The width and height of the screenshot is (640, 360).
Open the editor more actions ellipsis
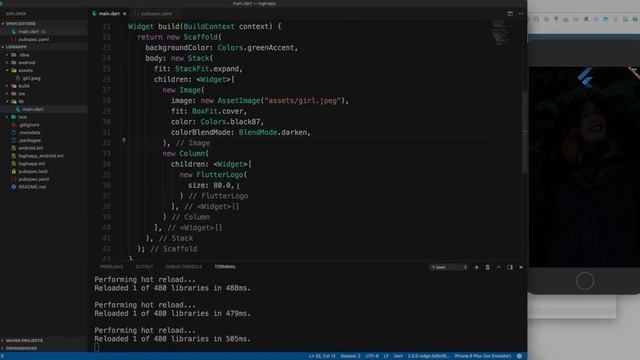coord(521,13)
